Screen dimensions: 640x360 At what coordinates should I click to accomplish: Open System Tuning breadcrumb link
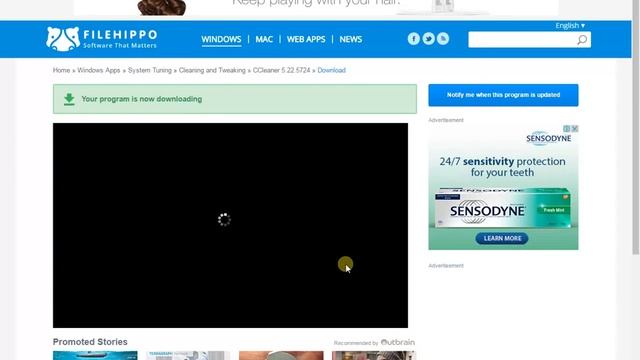[150, 70]
